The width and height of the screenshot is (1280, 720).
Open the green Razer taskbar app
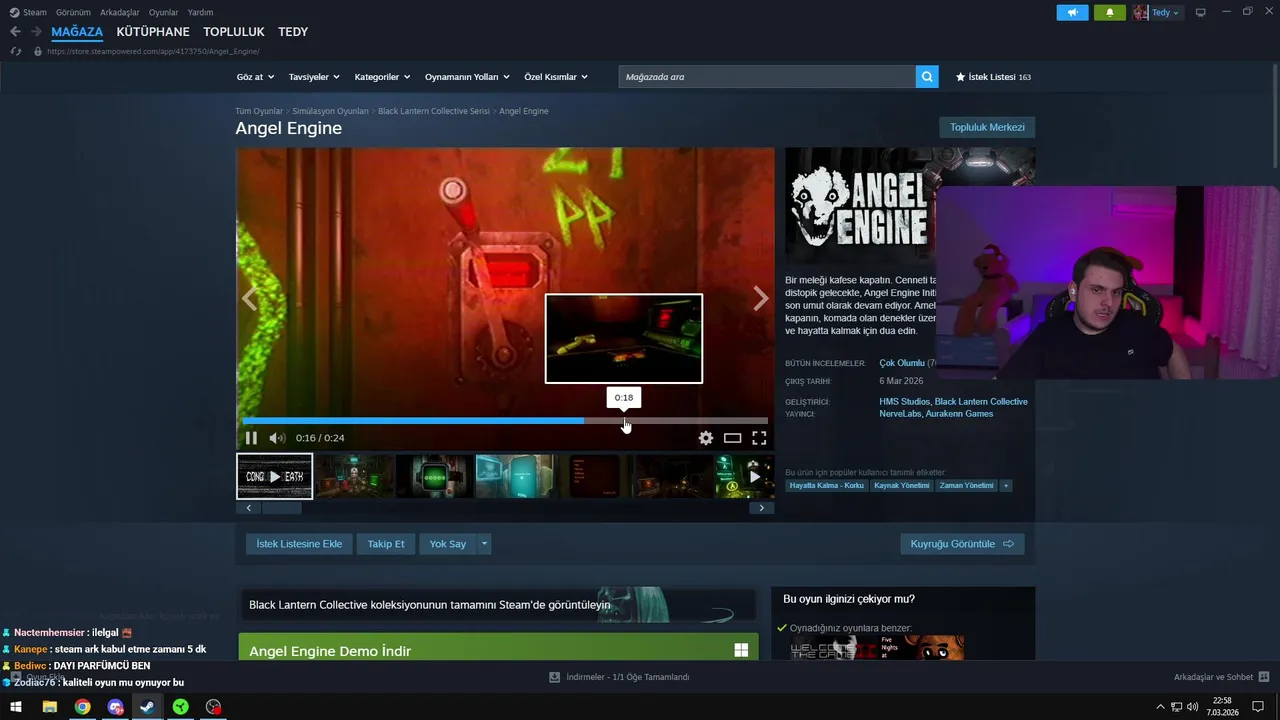coord(180,707)
